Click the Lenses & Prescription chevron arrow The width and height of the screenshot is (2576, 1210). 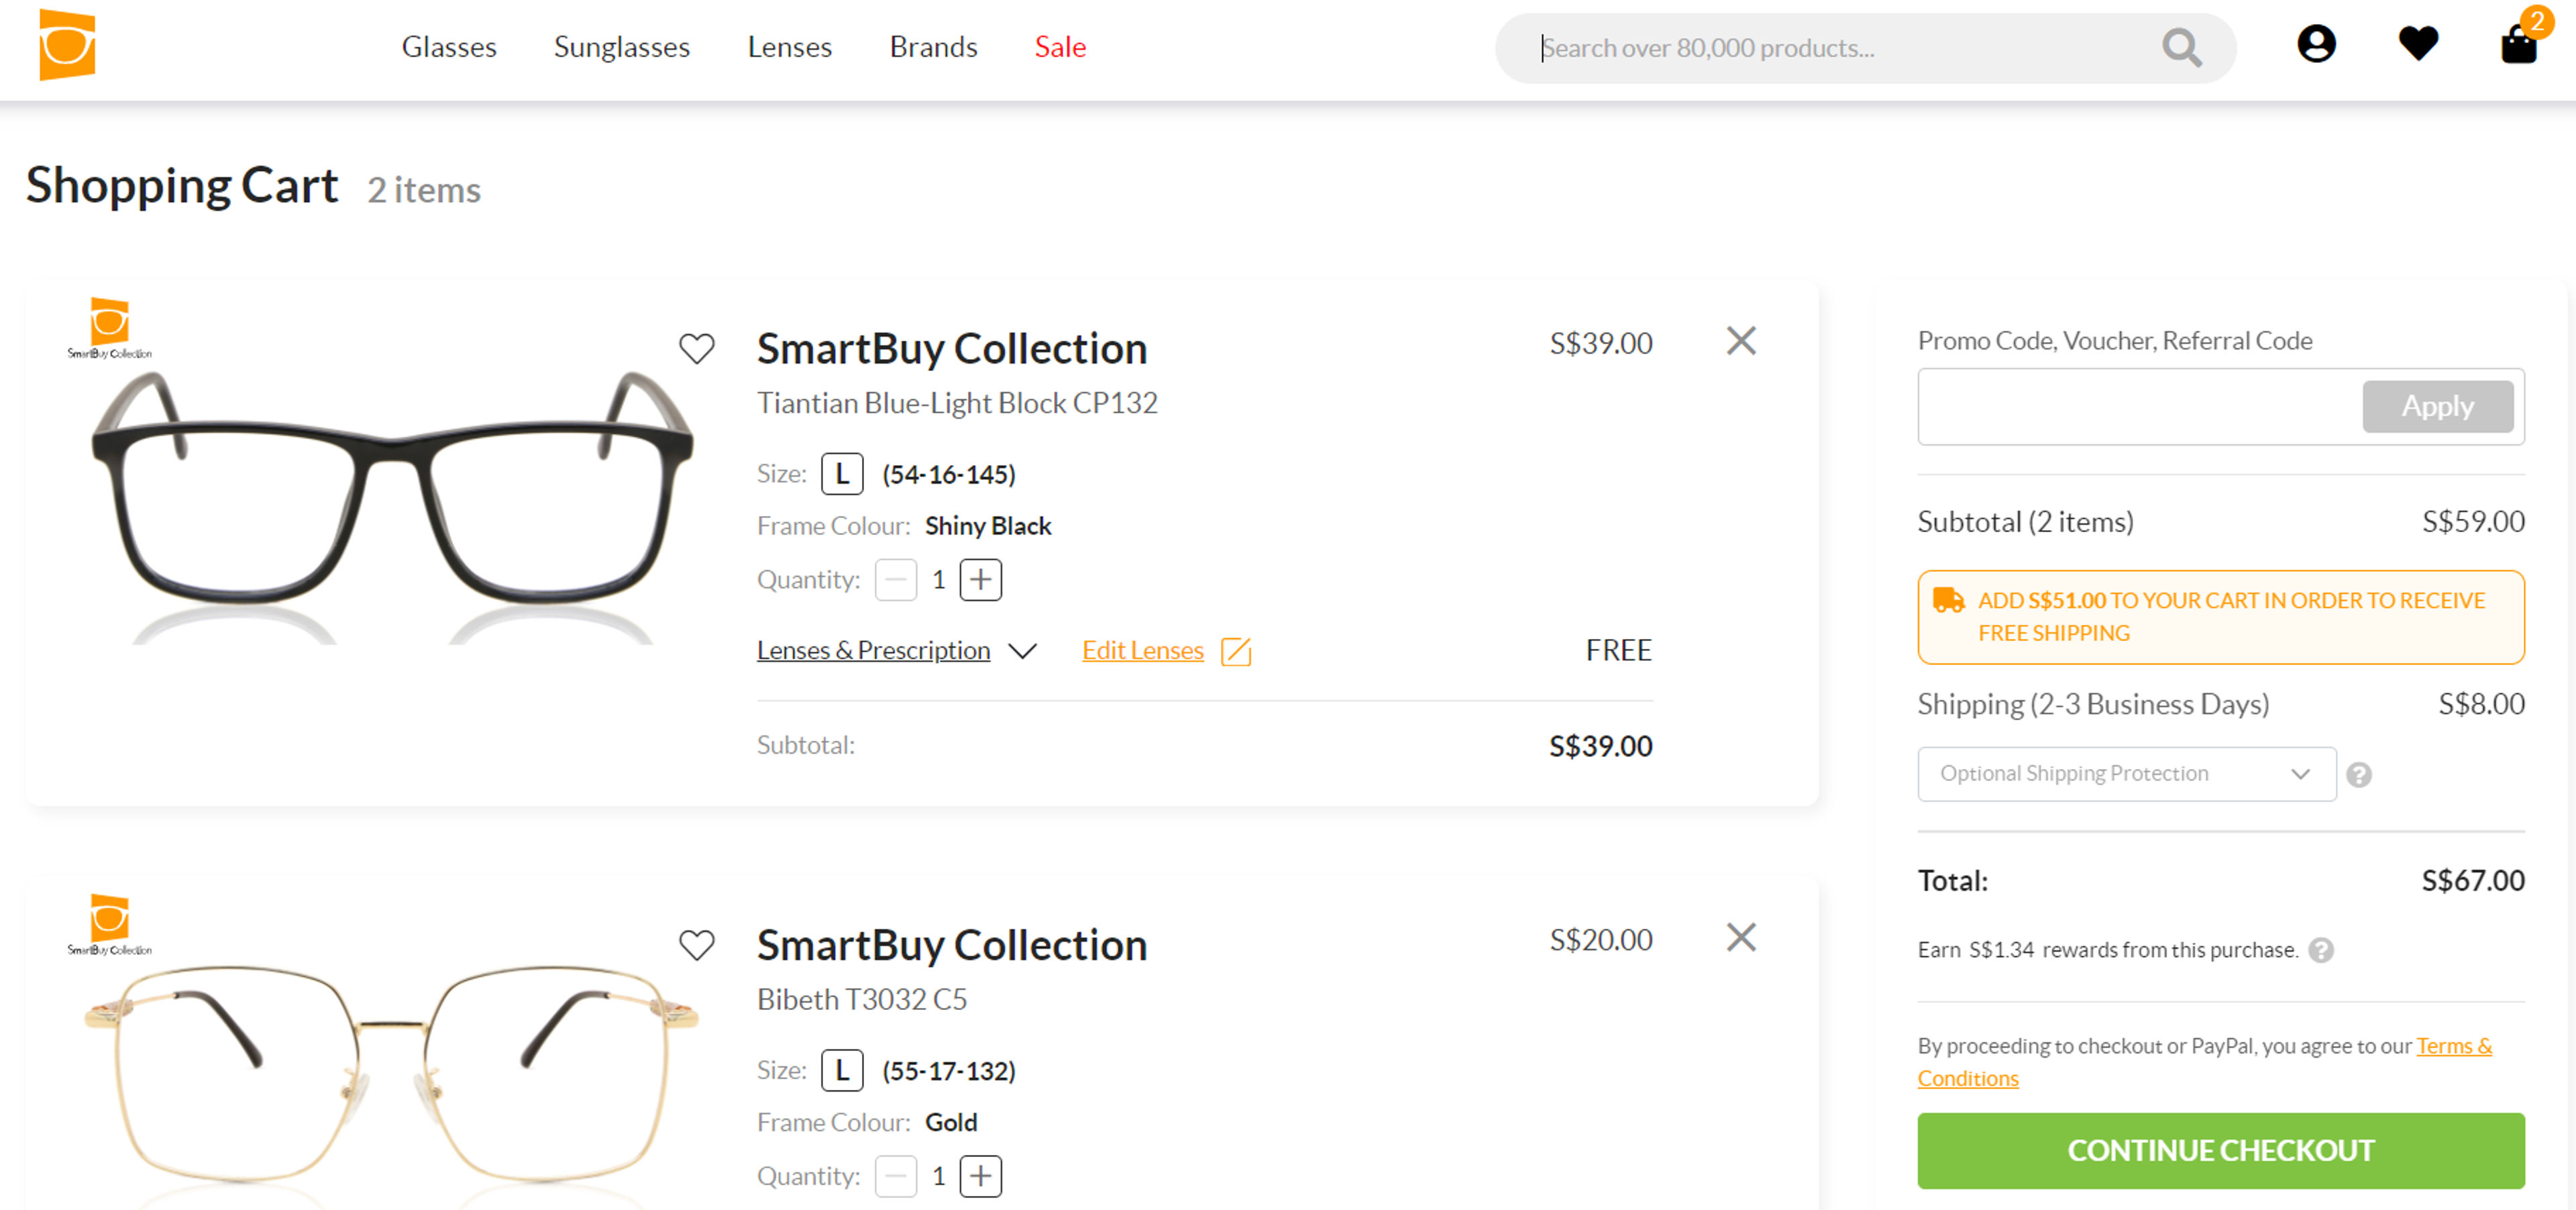click(1022, 651)
